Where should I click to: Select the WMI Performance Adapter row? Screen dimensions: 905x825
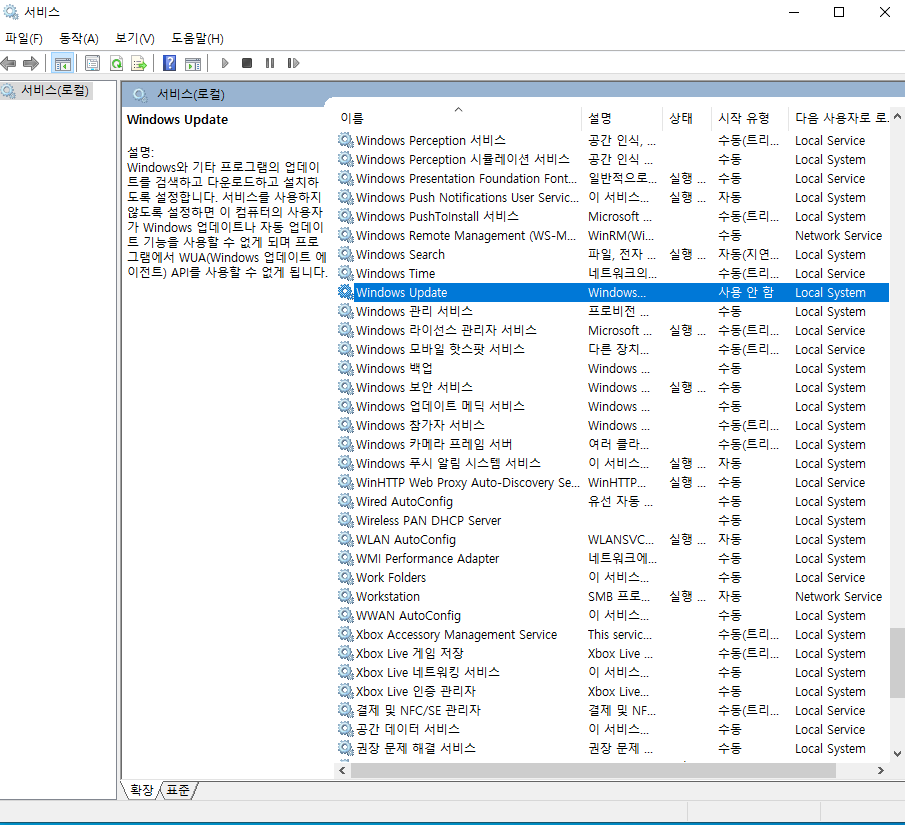(612, 558)
